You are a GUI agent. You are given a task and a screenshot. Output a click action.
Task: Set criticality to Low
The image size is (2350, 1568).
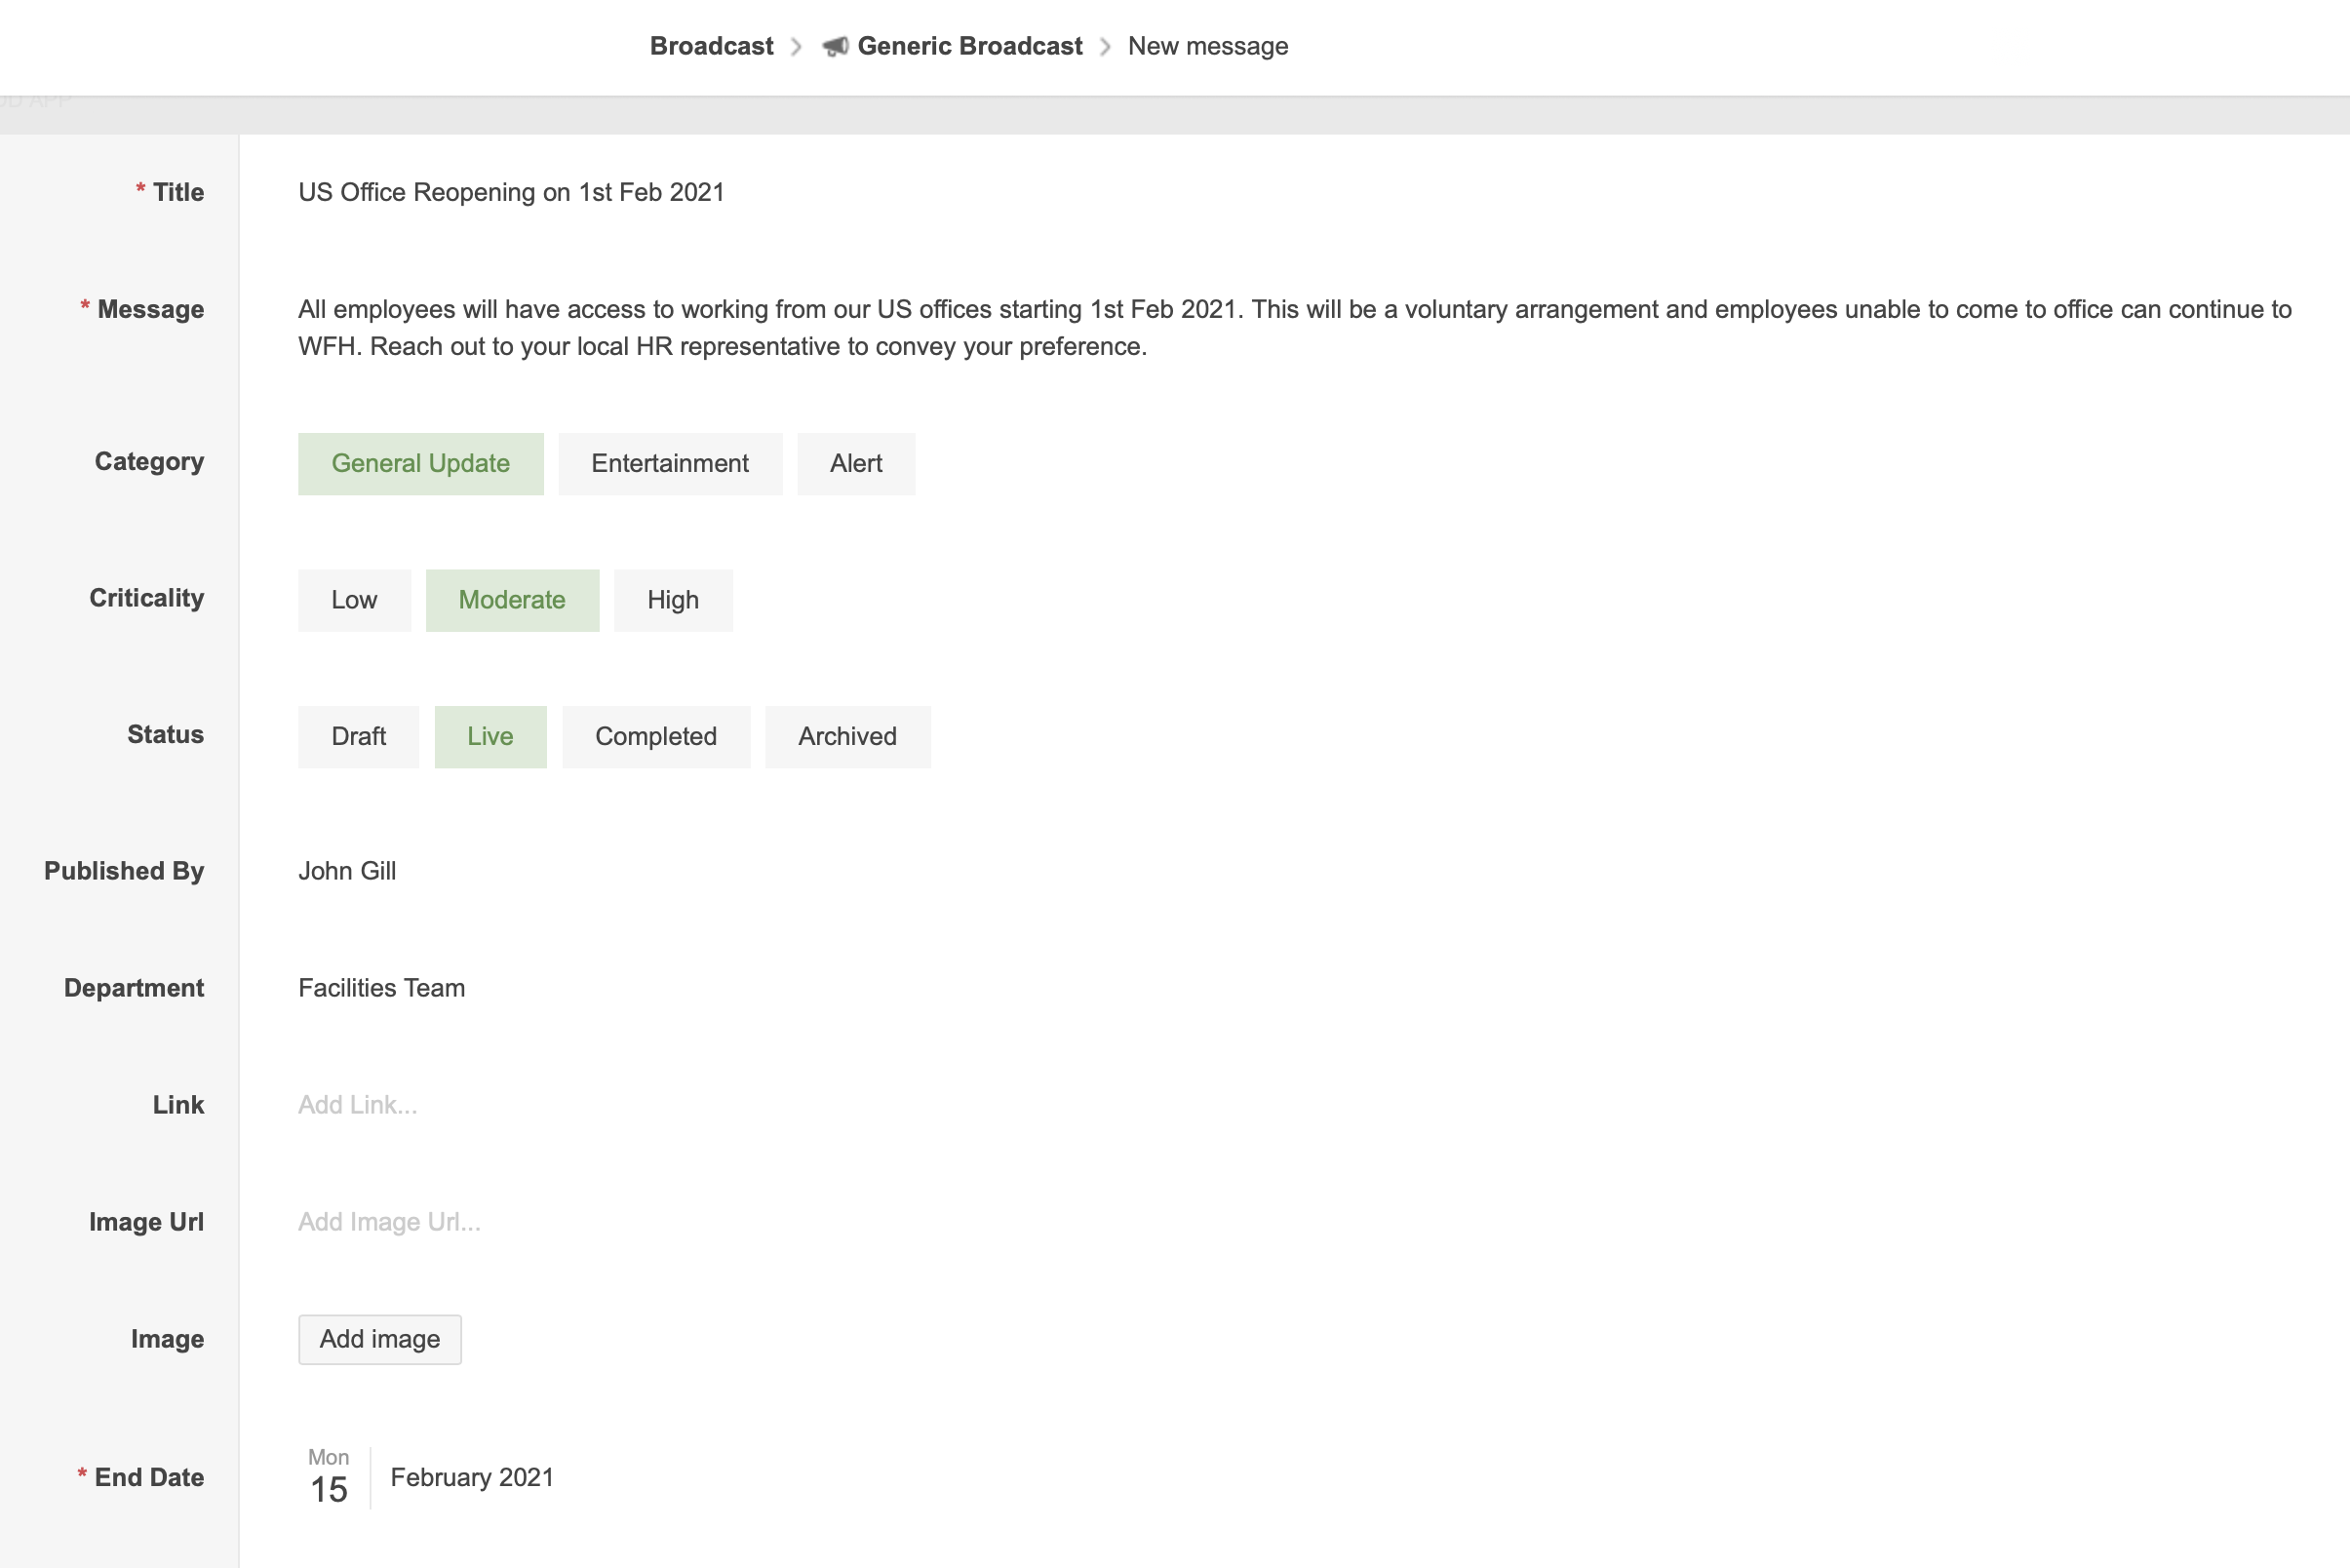point(354,600)
